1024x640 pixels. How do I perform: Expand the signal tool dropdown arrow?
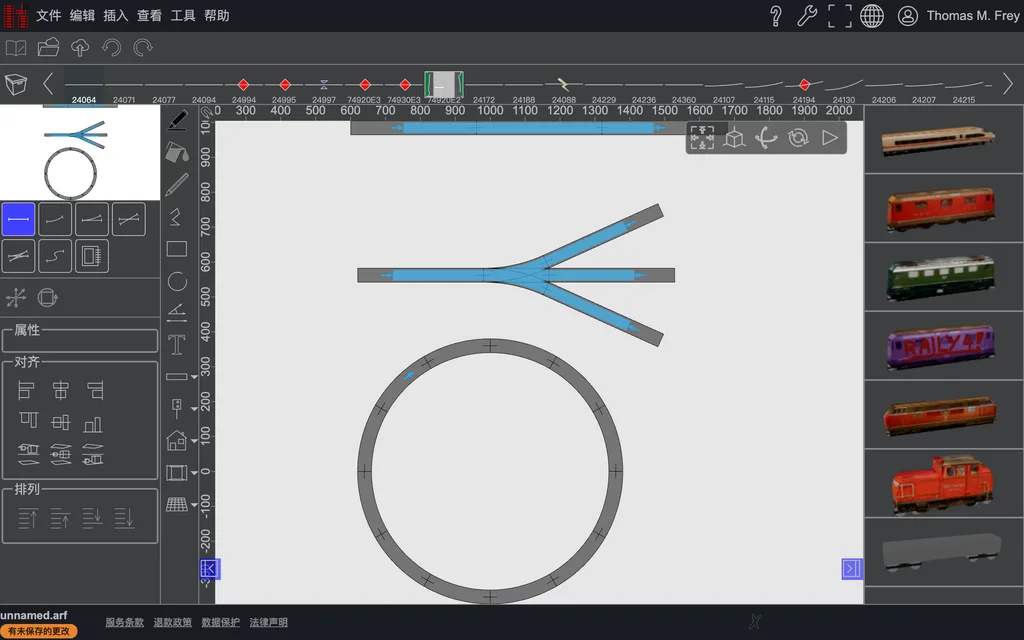[x=194, y=409]
